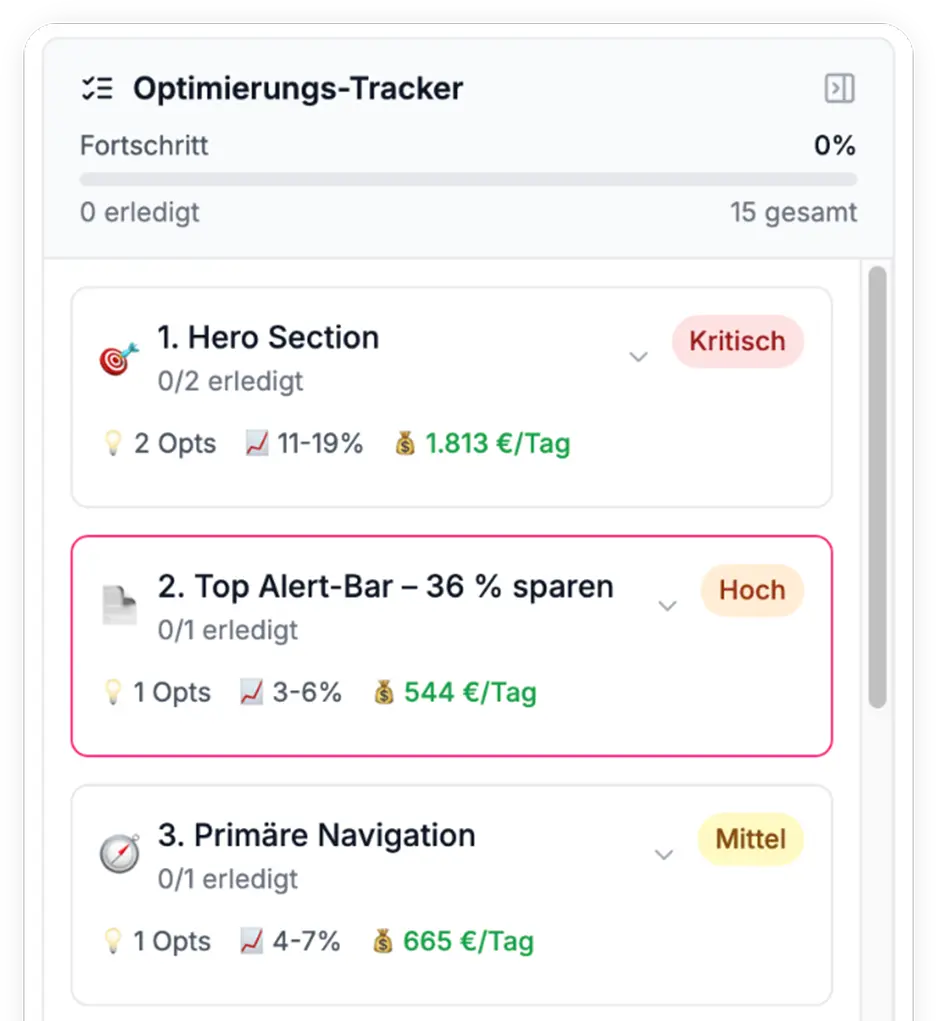Click the 0/2 erledigt label on Hero Section

click(230, 381)
